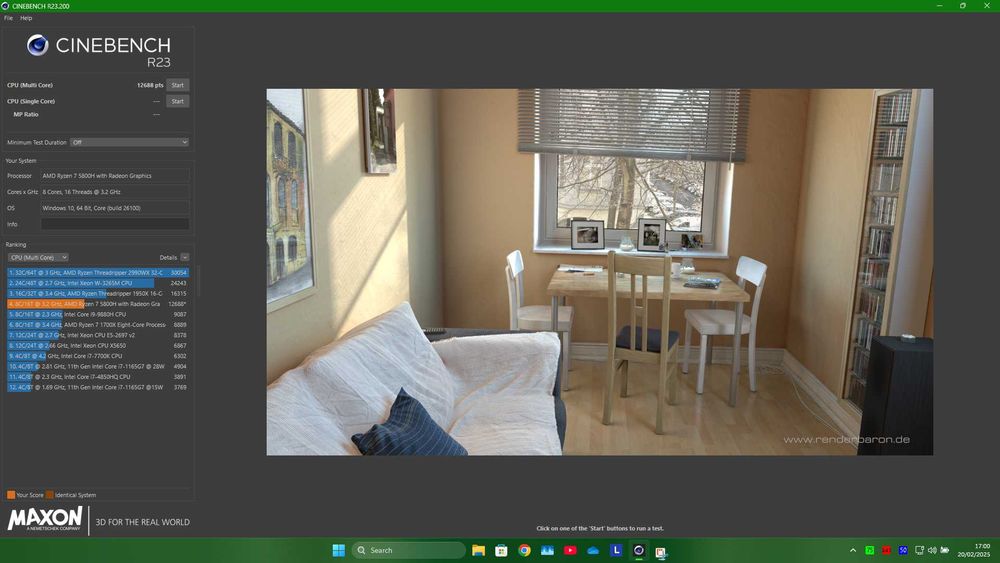Screen dimensions: 1000x563
Task: Select ranking row 6 AMD Ryzen 7 1700X
Action: (x=98, y=325)
